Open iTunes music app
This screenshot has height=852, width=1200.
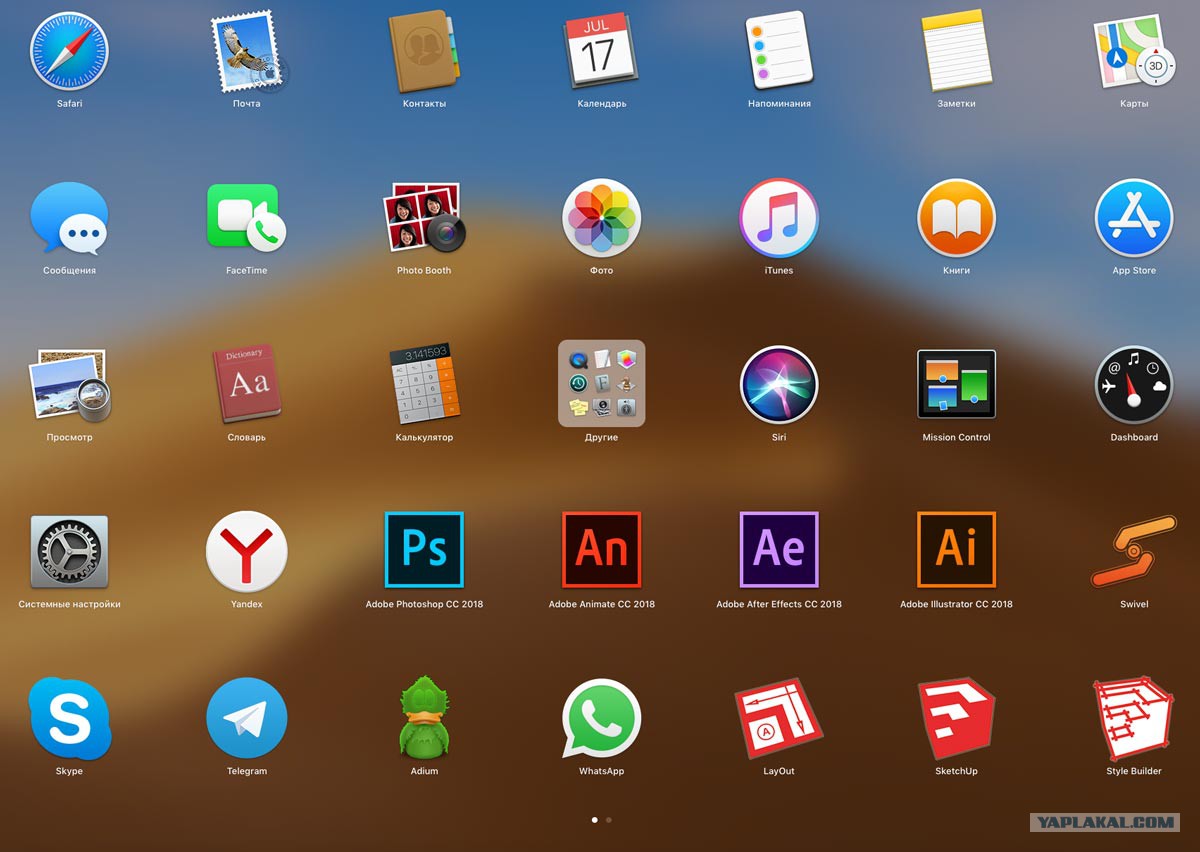pos(779,218)
